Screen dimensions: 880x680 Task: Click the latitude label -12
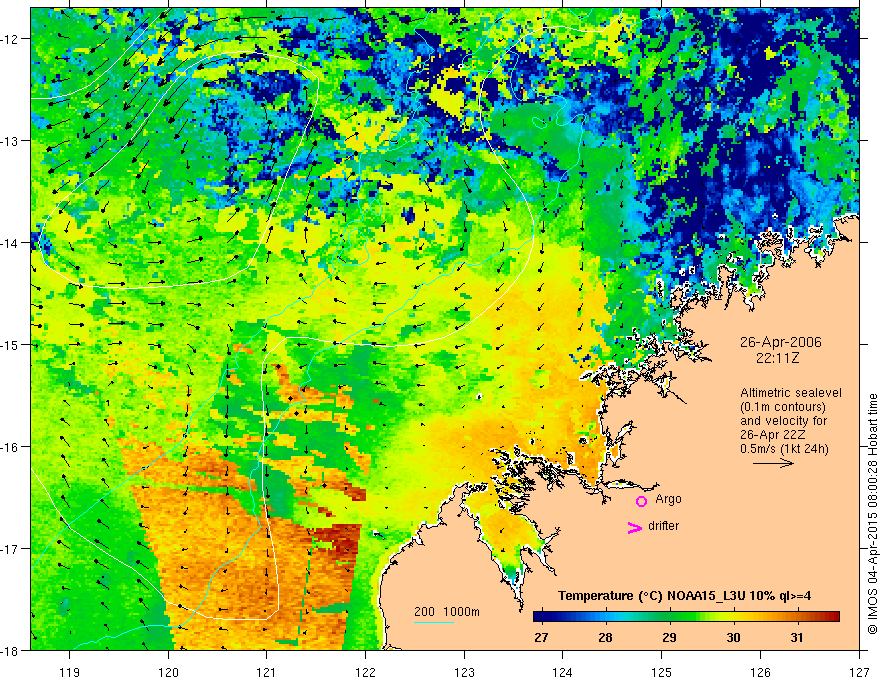[x=10, y=39]
